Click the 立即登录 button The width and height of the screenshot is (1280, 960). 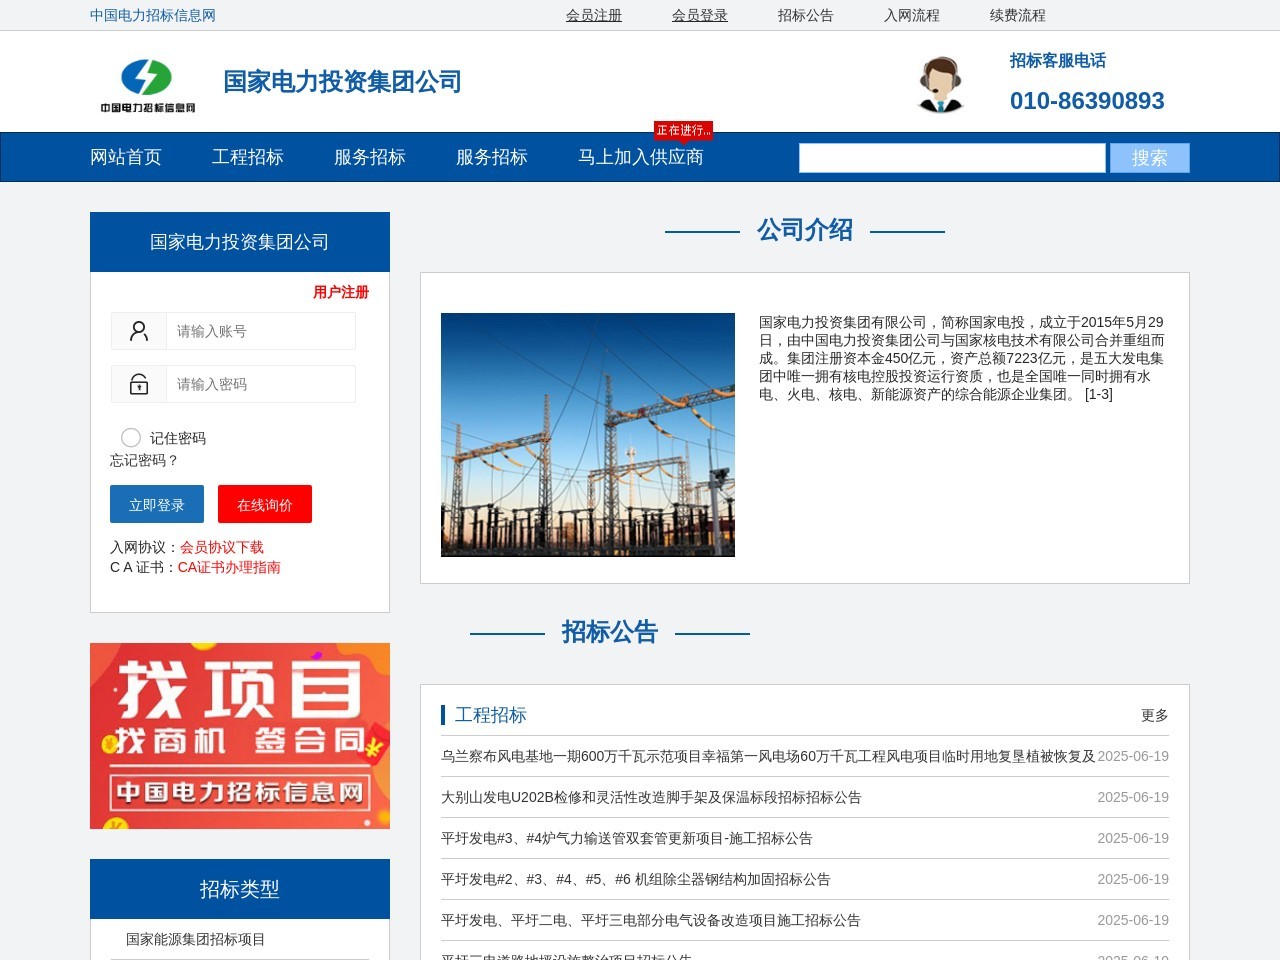pos(157,504)
